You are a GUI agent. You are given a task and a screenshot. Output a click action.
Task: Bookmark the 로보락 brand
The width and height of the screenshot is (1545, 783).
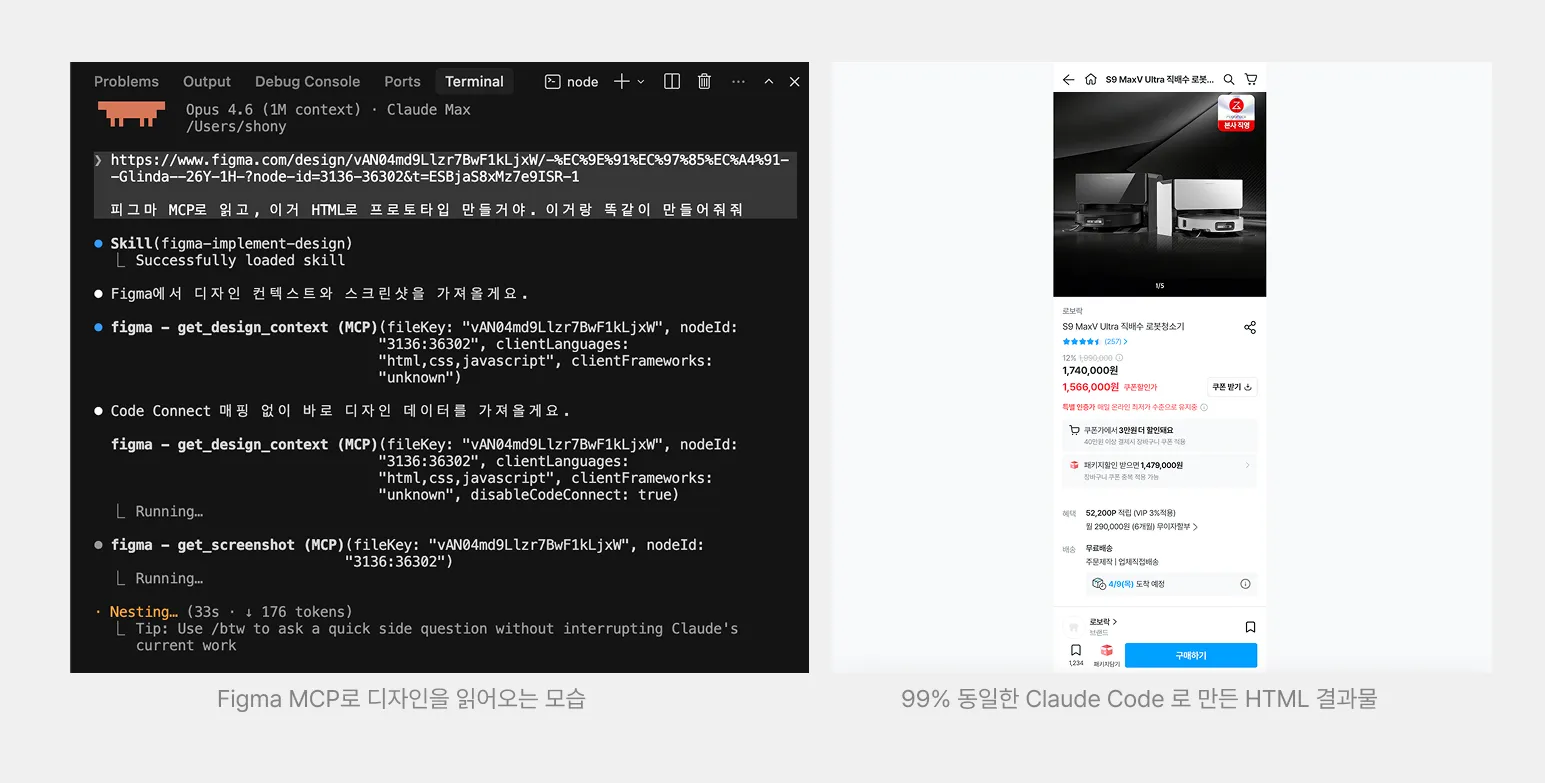(1250, 627)
